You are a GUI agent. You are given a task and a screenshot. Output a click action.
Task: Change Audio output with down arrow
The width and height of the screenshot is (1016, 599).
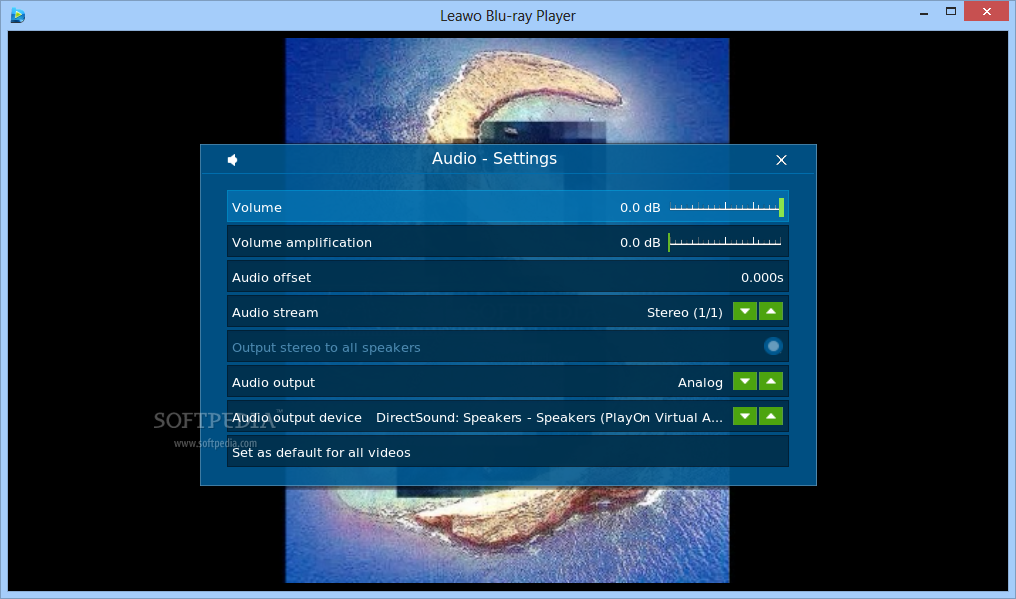[745, 381]
